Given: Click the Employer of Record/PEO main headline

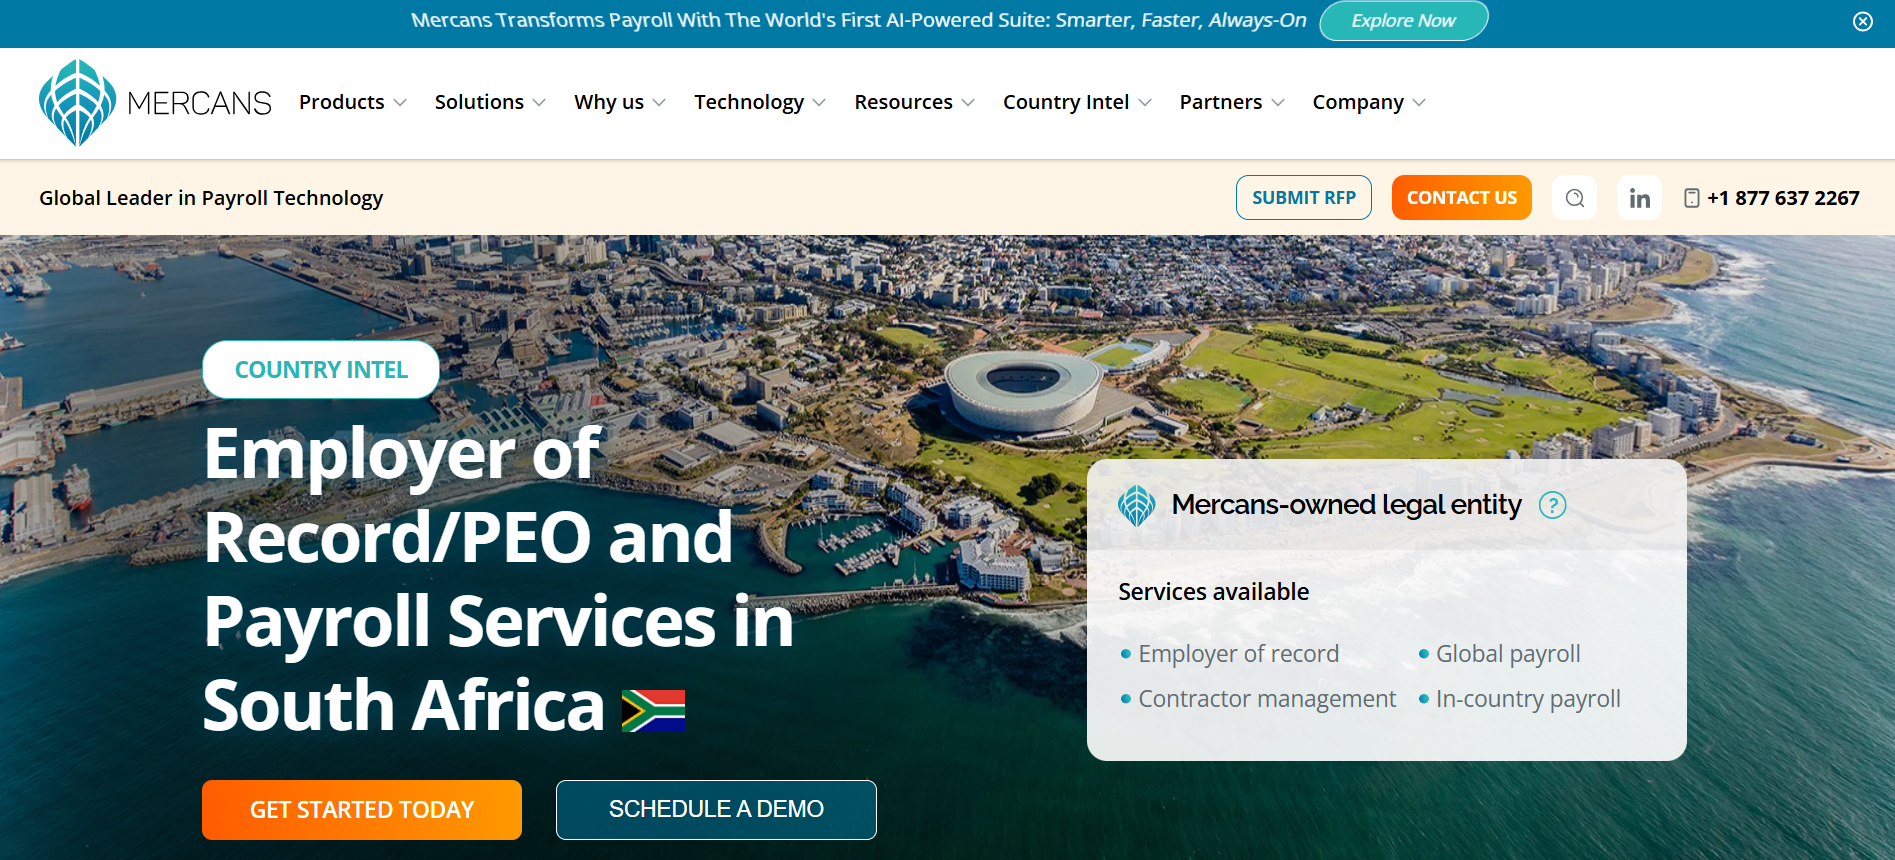Looking at the screenshot, I should 498,579.
